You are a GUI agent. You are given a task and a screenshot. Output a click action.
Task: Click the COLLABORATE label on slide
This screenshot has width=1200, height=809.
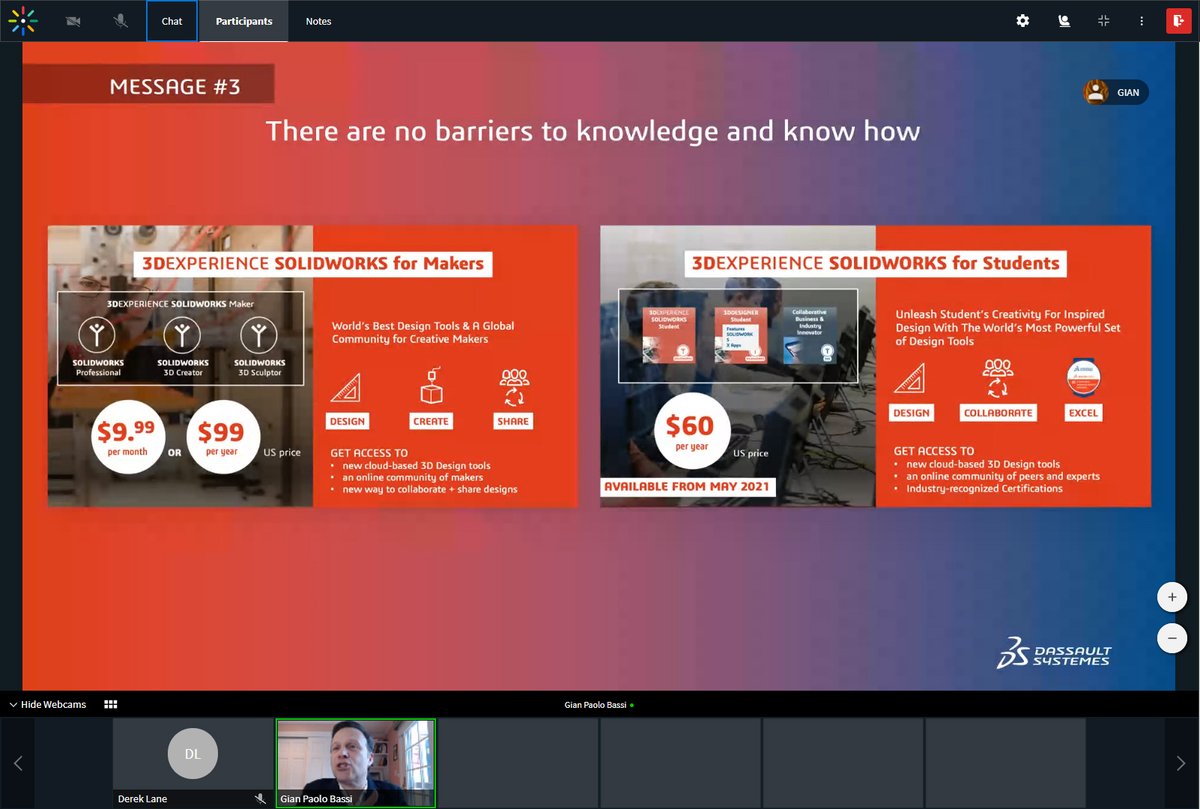point(998,412)
